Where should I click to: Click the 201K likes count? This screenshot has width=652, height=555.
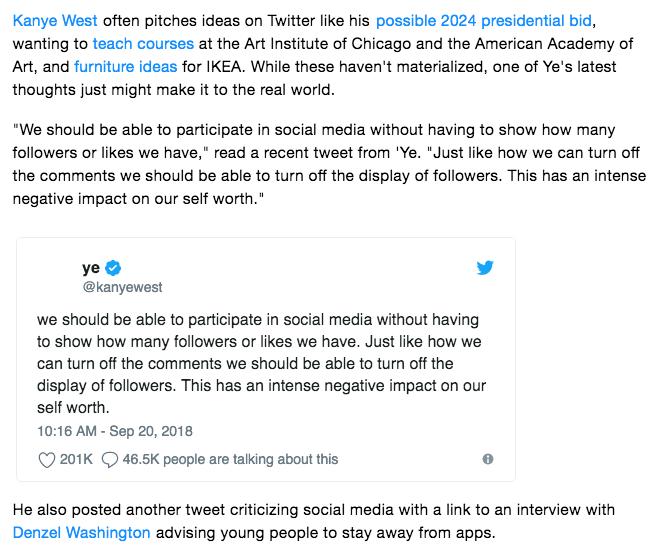[x=76, y=459]
